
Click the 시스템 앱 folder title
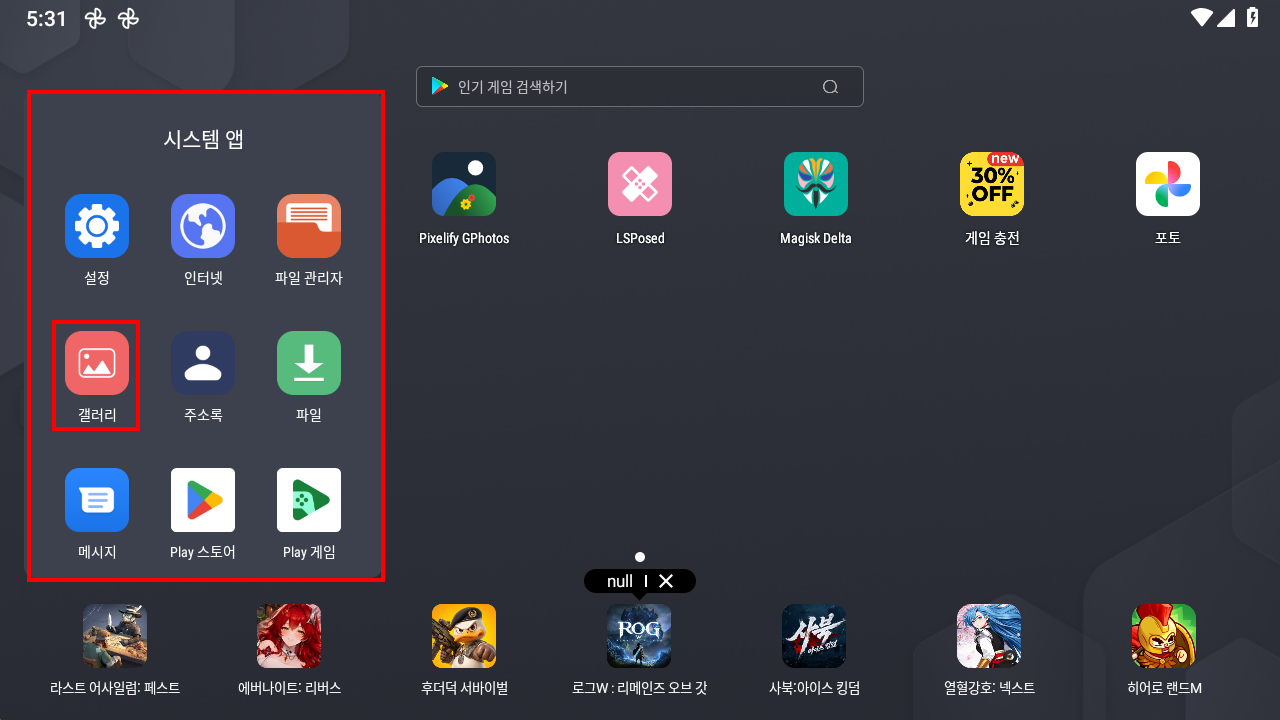[x=204, y=139]
